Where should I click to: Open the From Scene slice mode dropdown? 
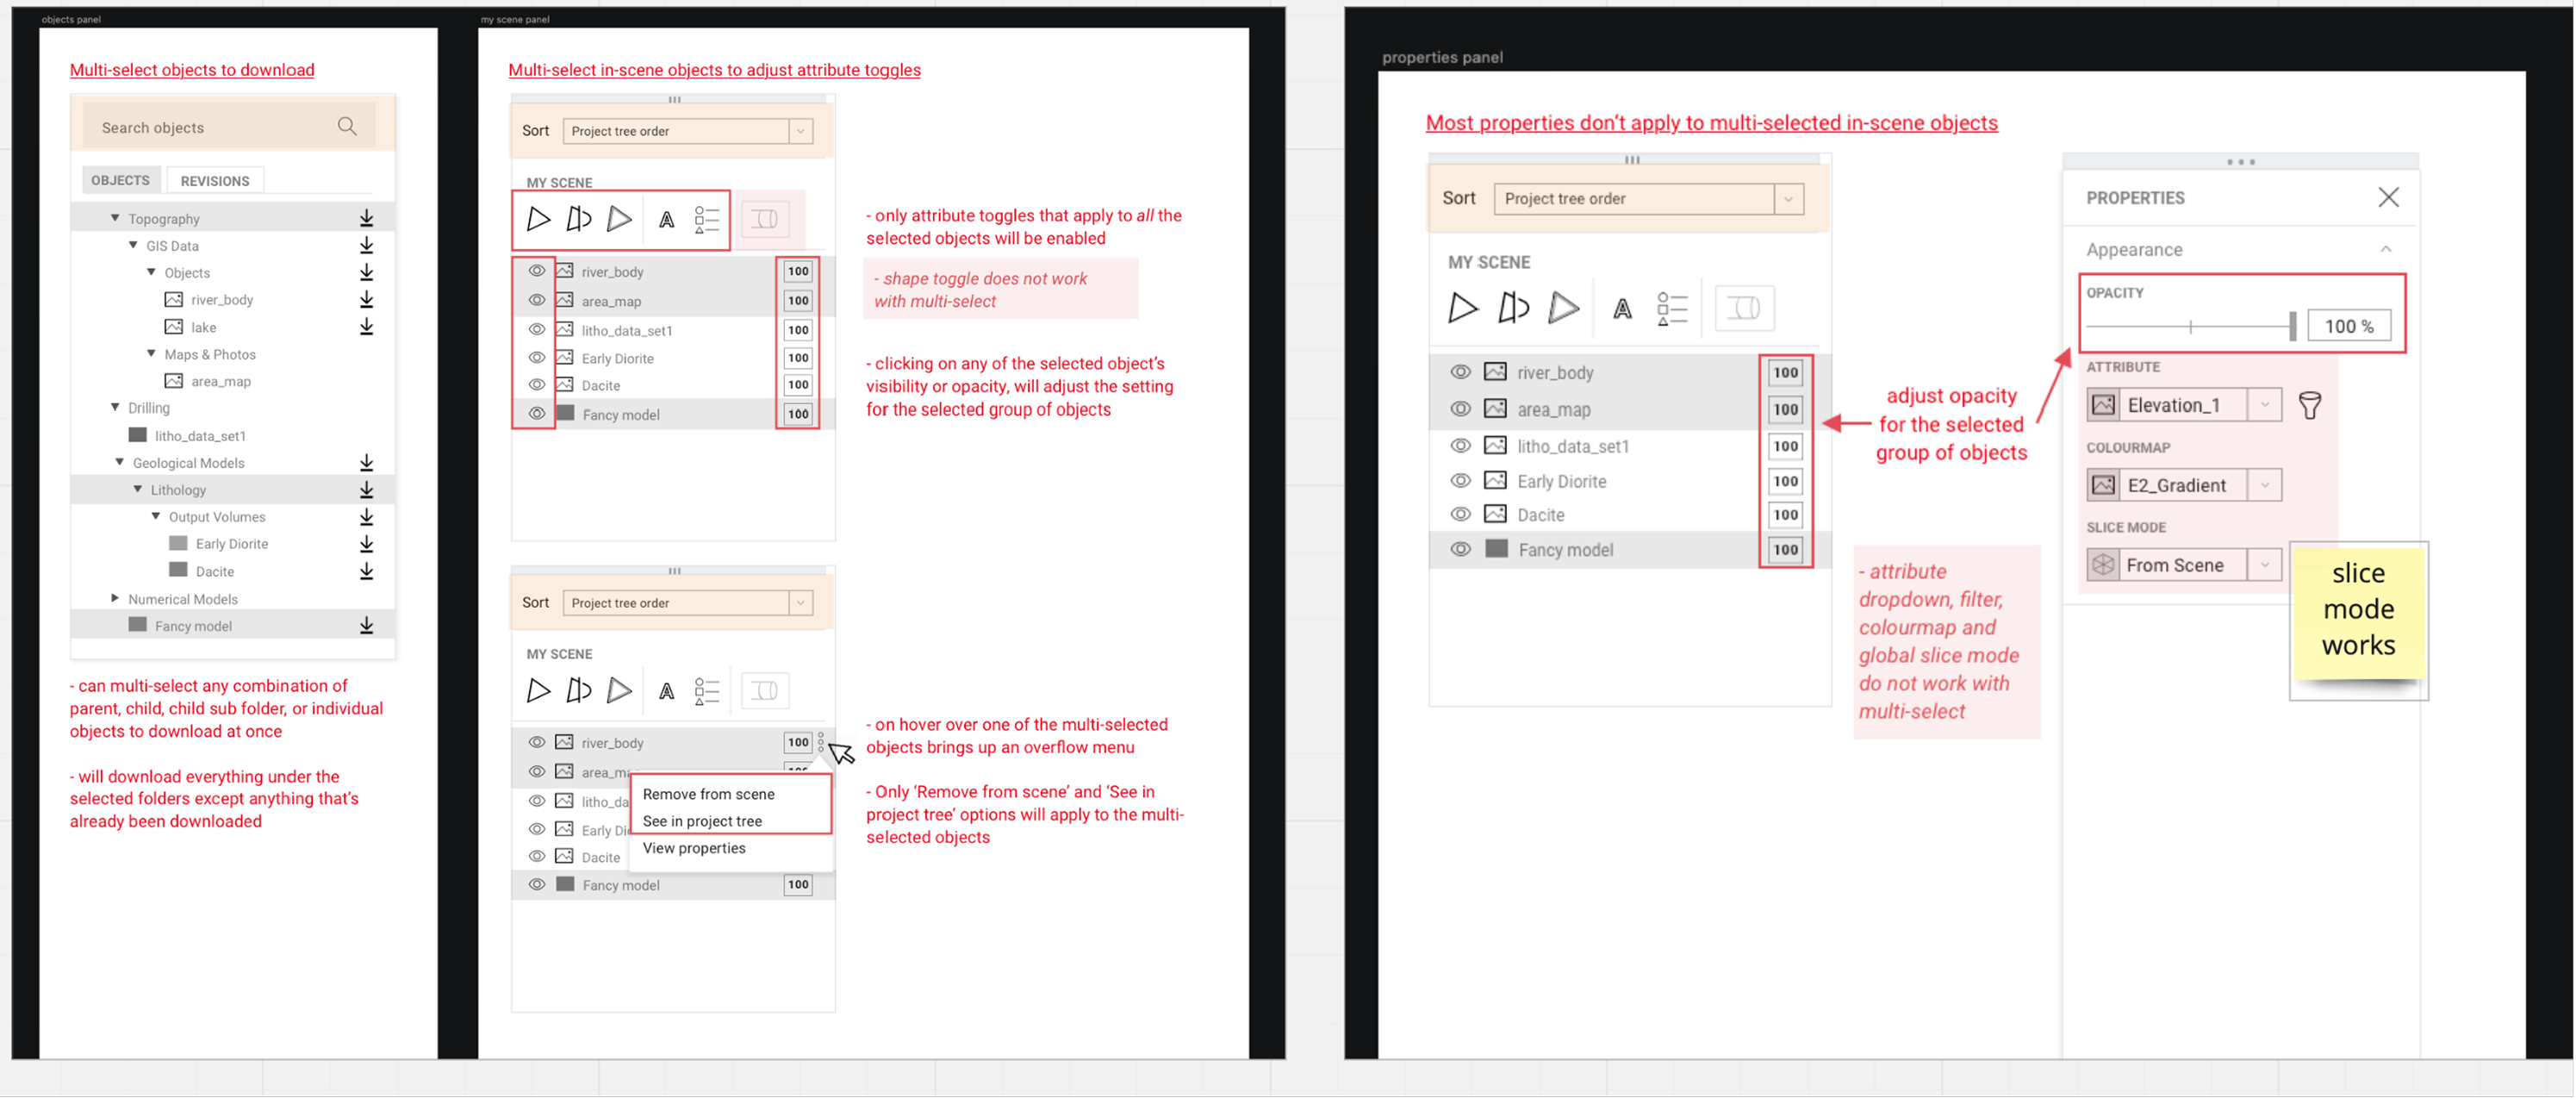coord(2184,565)
